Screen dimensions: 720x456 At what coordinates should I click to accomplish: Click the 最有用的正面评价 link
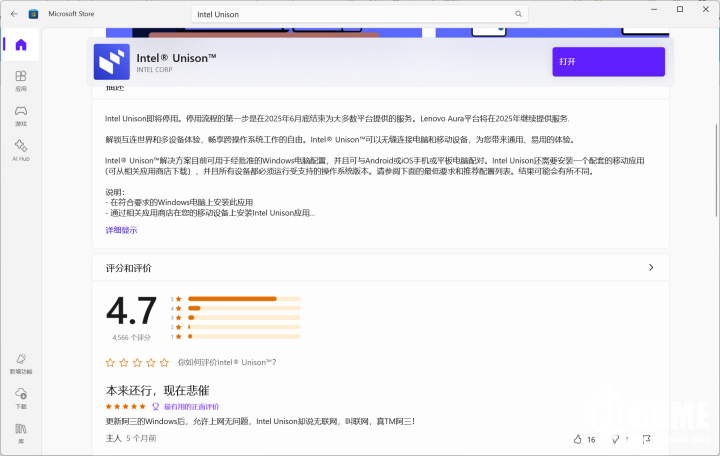pyautogui.click(x=191, y=406)
